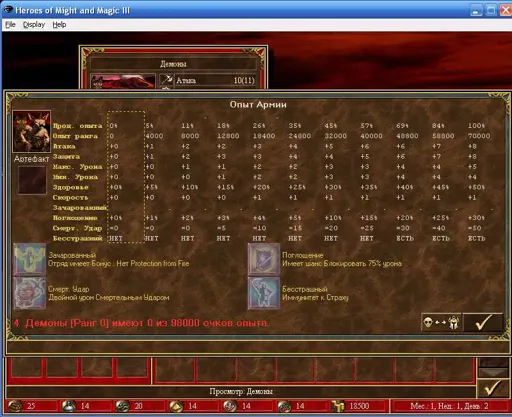Click the sulfur resource icon

pos(176,406)
